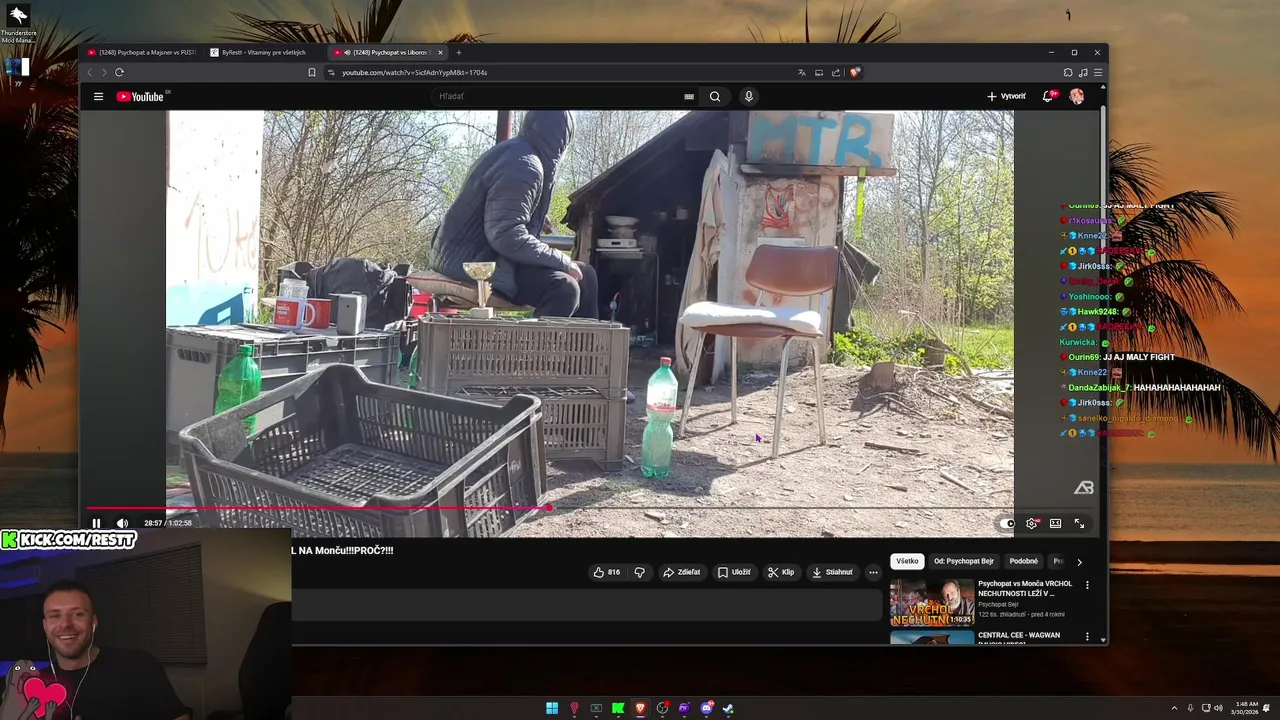Image resolution: width=1280 pixels, height=720 pixels.
Task: Open the YouTube account avatar menu
Action: 1076,96
